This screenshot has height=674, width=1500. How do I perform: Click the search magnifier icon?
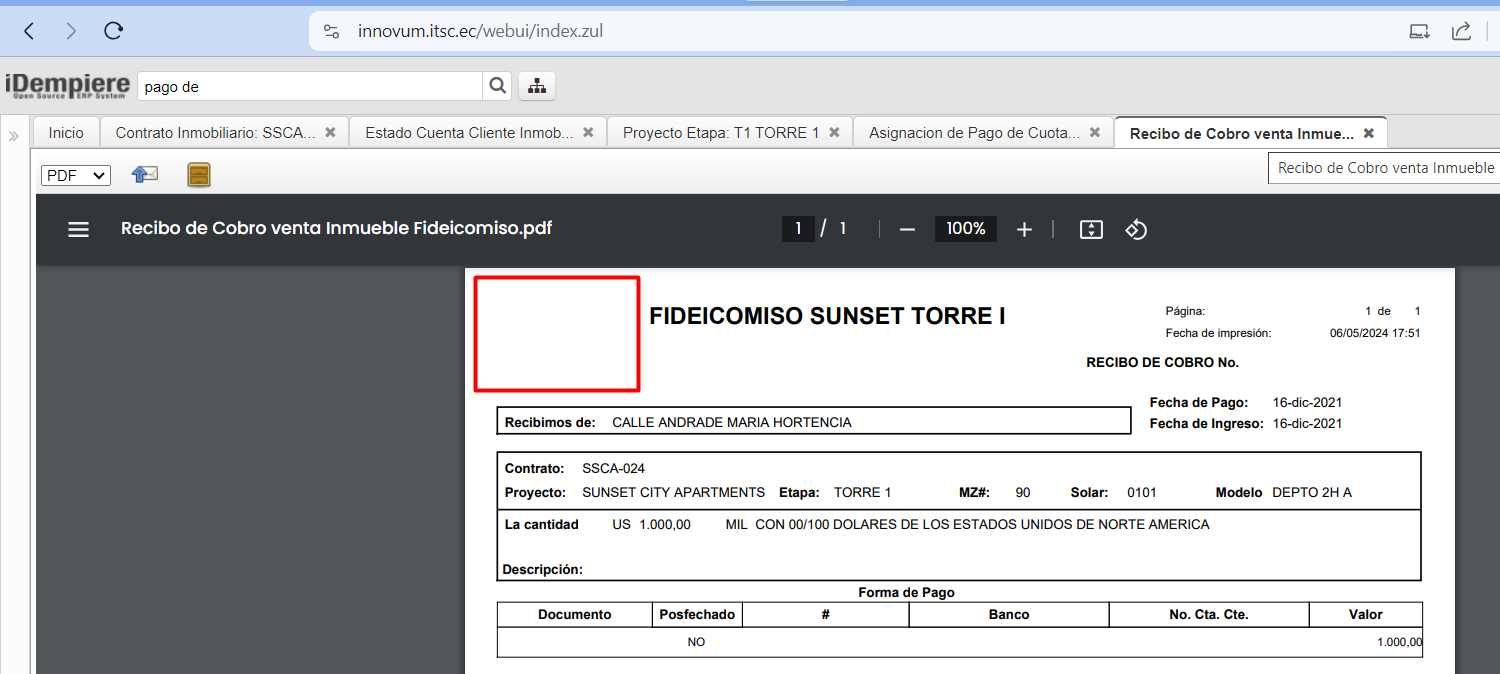[x=497, y=86]
